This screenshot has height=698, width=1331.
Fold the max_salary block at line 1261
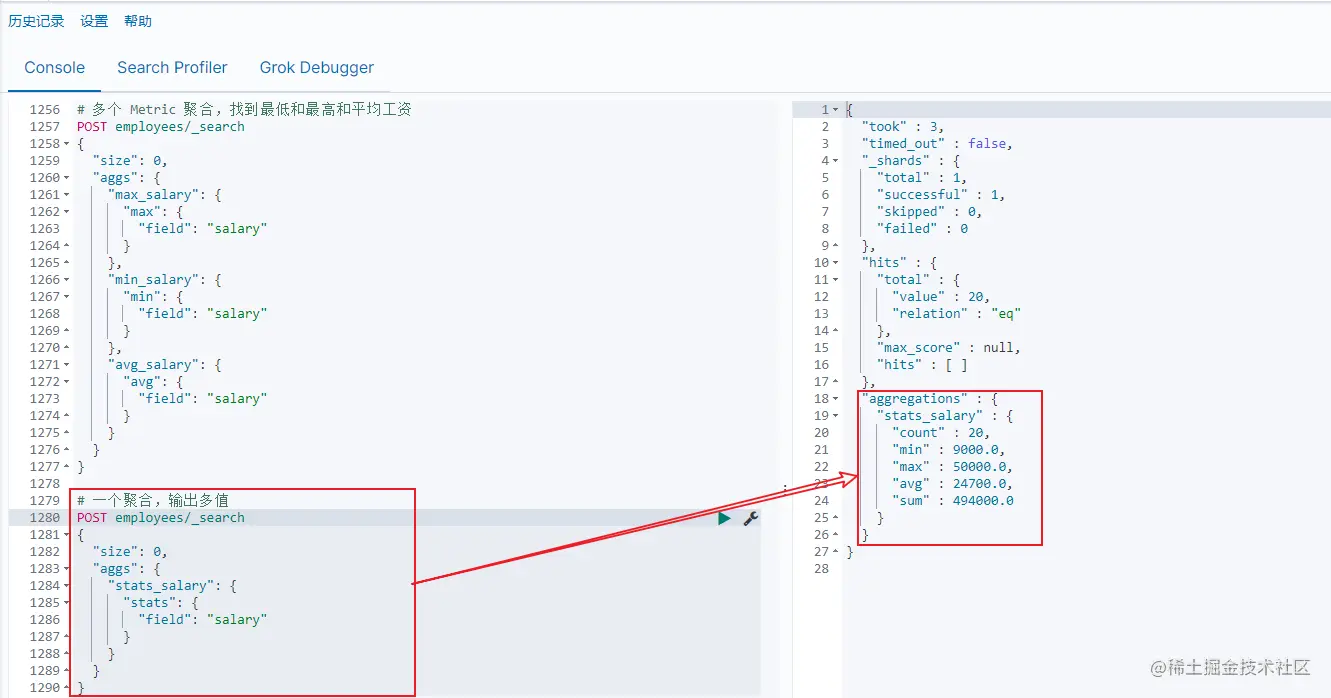click(x=66, y=195)
